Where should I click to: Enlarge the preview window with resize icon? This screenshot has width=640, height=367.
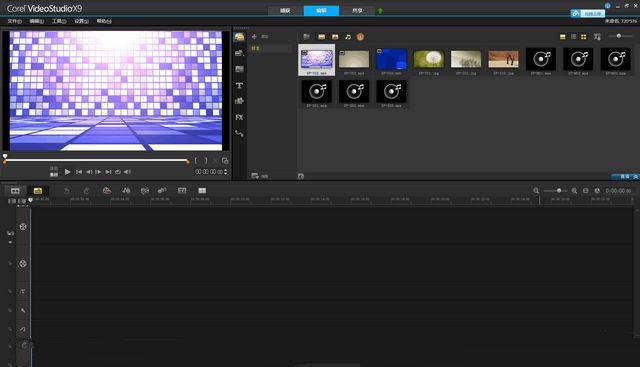(225, 161)
